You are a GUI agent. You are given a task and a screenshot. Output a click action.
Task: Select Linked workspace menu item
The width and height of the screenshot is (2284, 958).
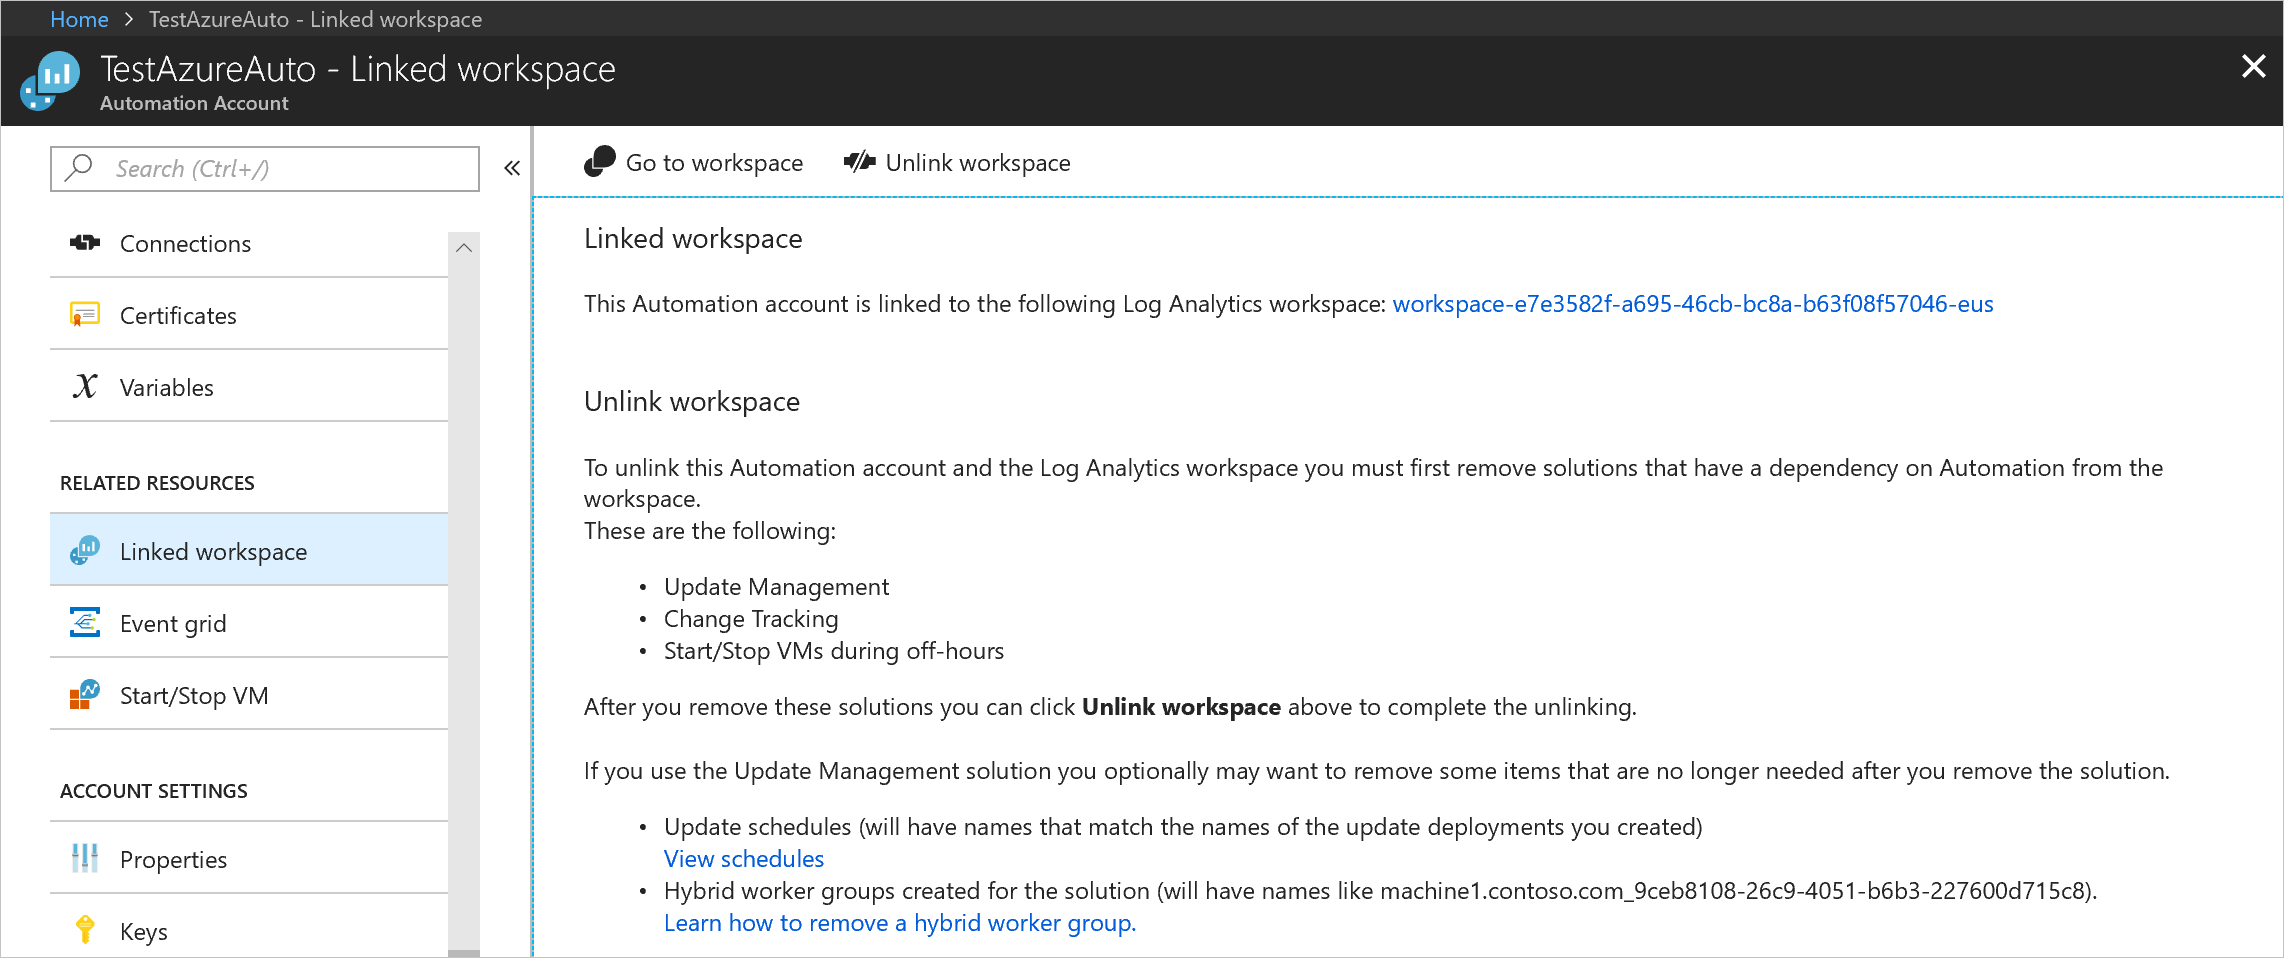213,552
